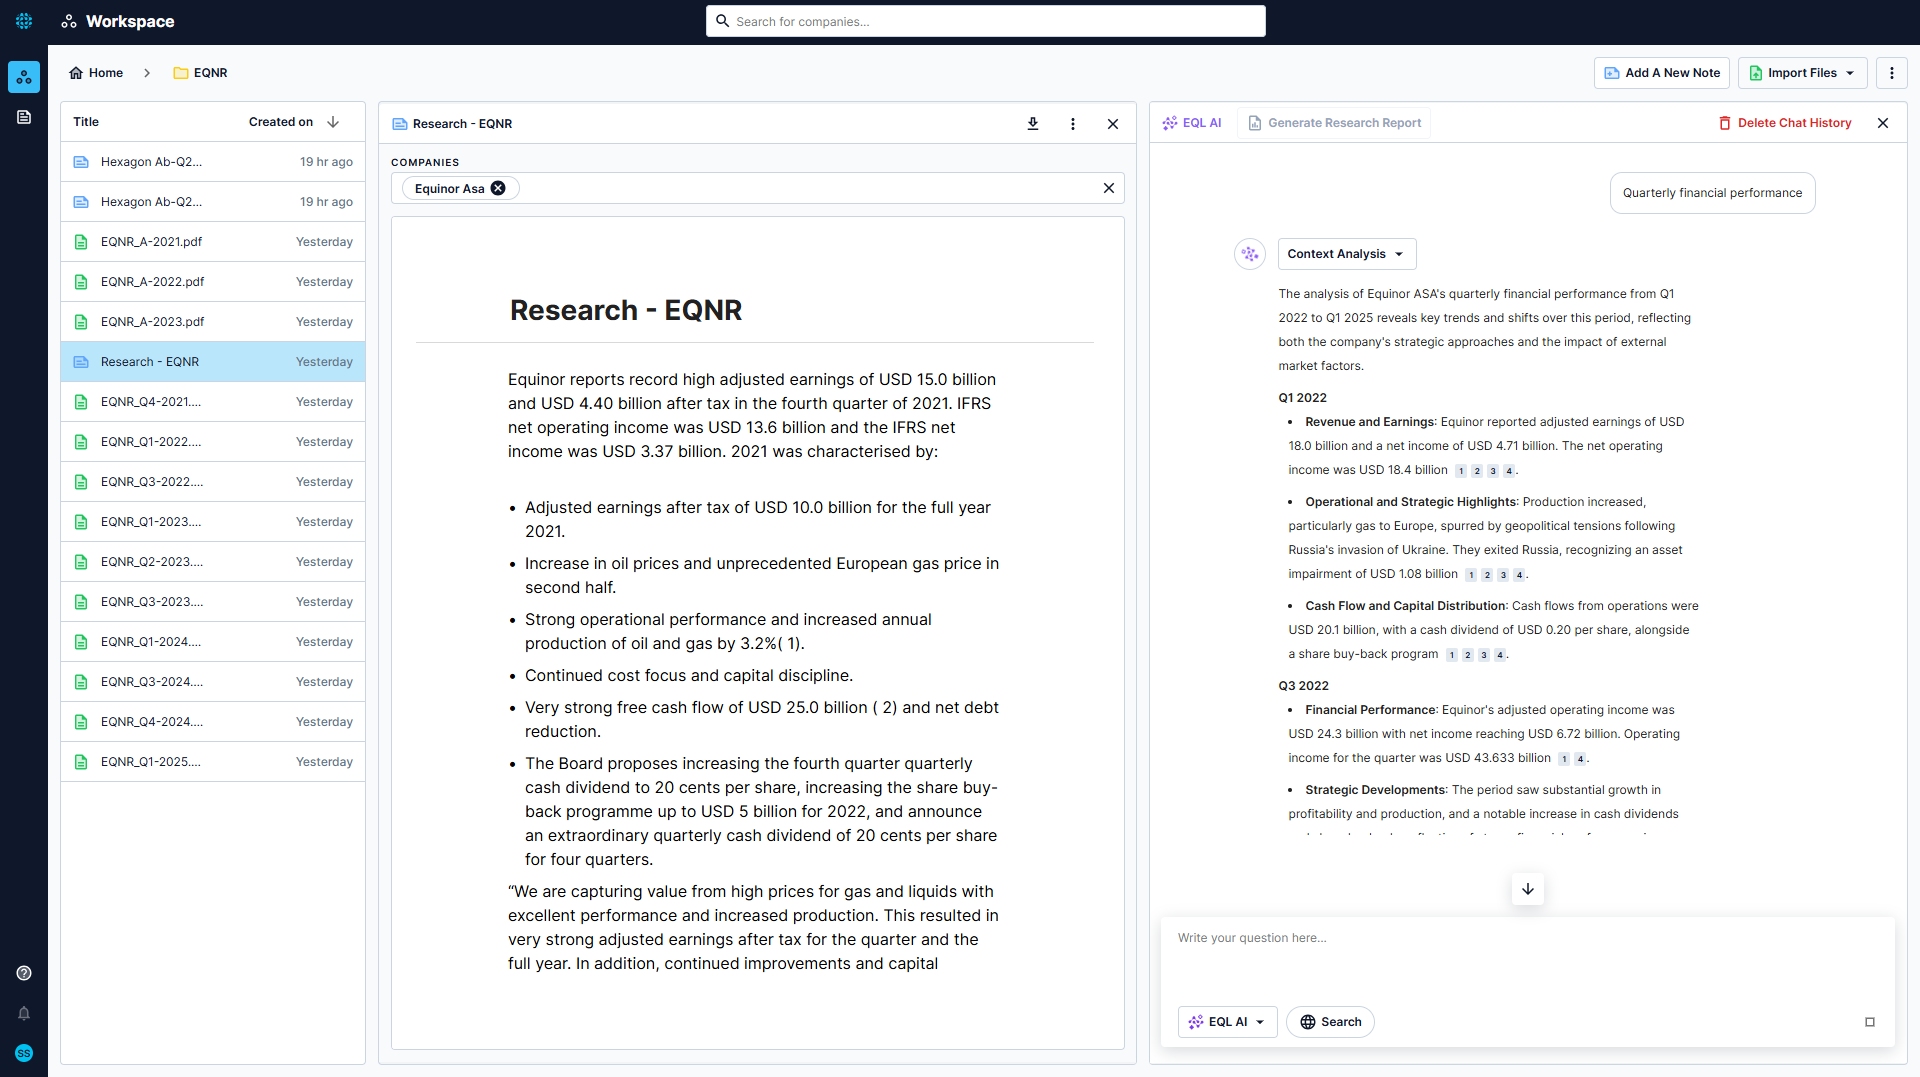Click Delete Chat History
This screenshot has height=1077, width=1920.
(x=1785, y=123)
